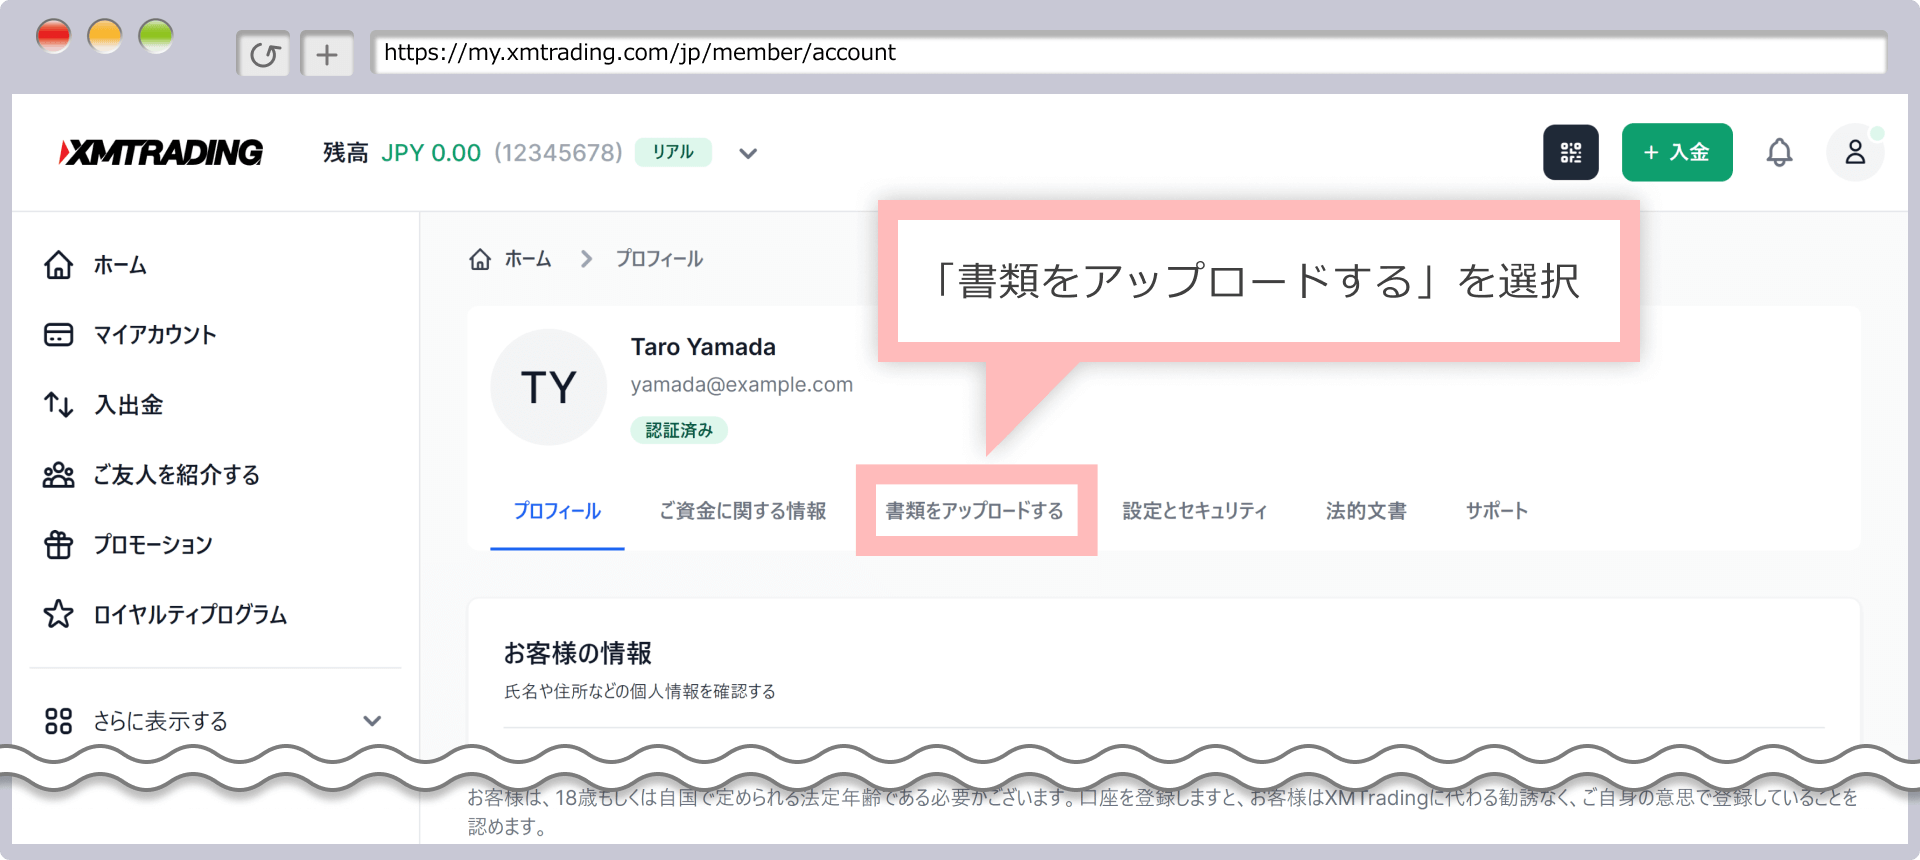Open マイアカウント in the sidebar
1920x860 pixels.
point(155,335)
